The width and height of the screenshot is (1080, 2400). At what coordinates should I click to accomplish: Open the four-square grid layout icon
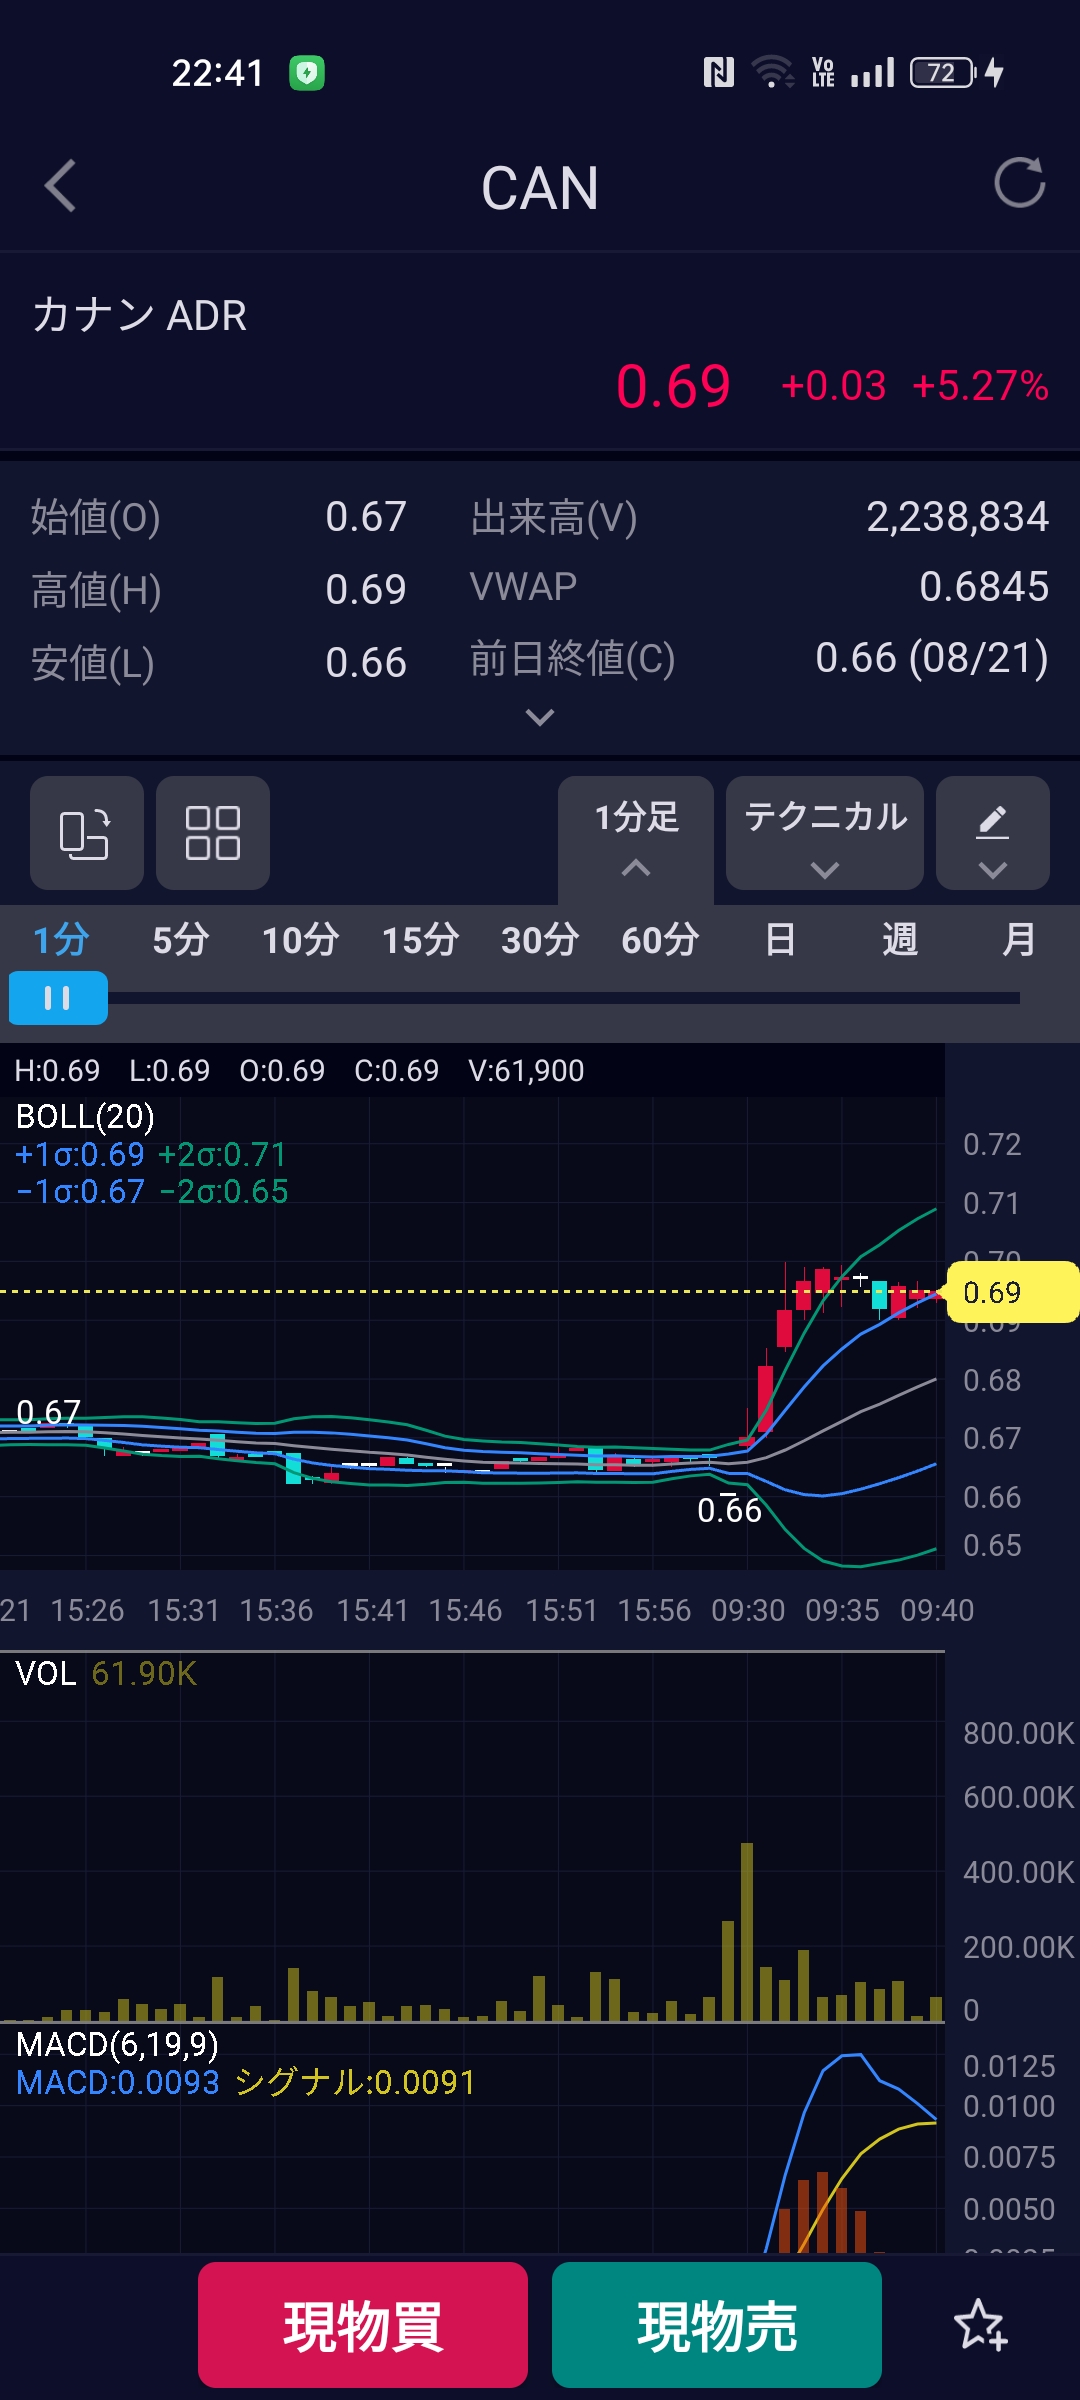coord(212,833)
